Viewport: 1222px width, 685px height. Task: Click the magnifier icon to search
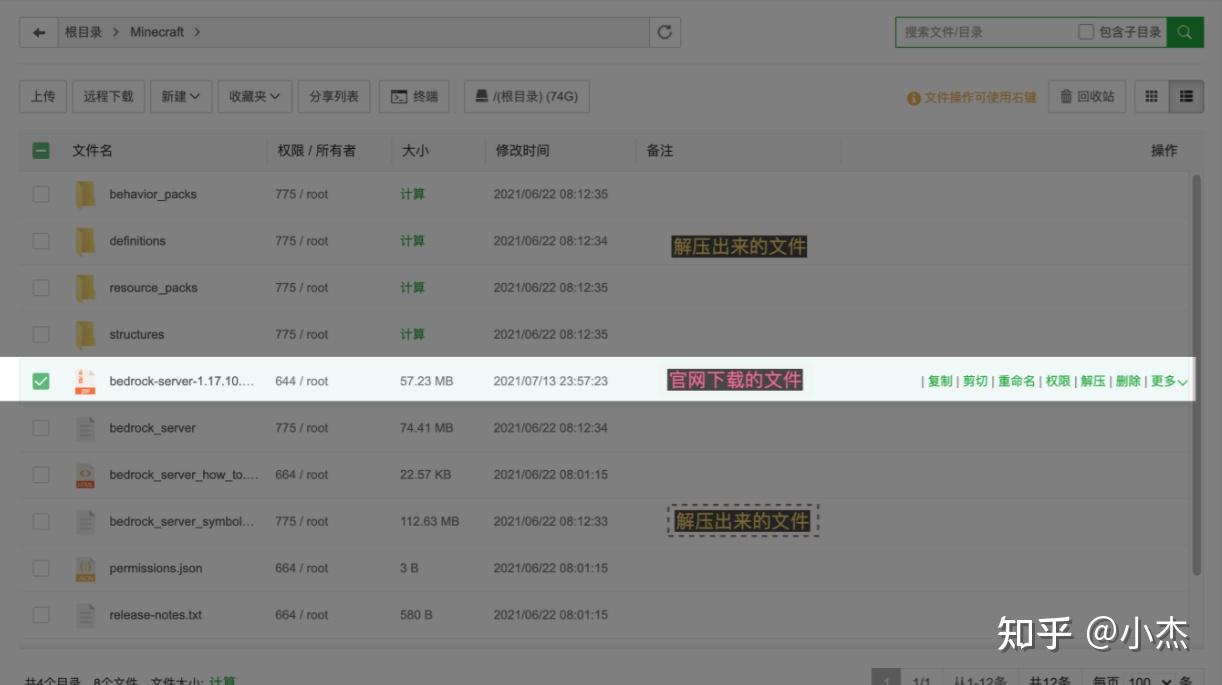[1185, 31]
